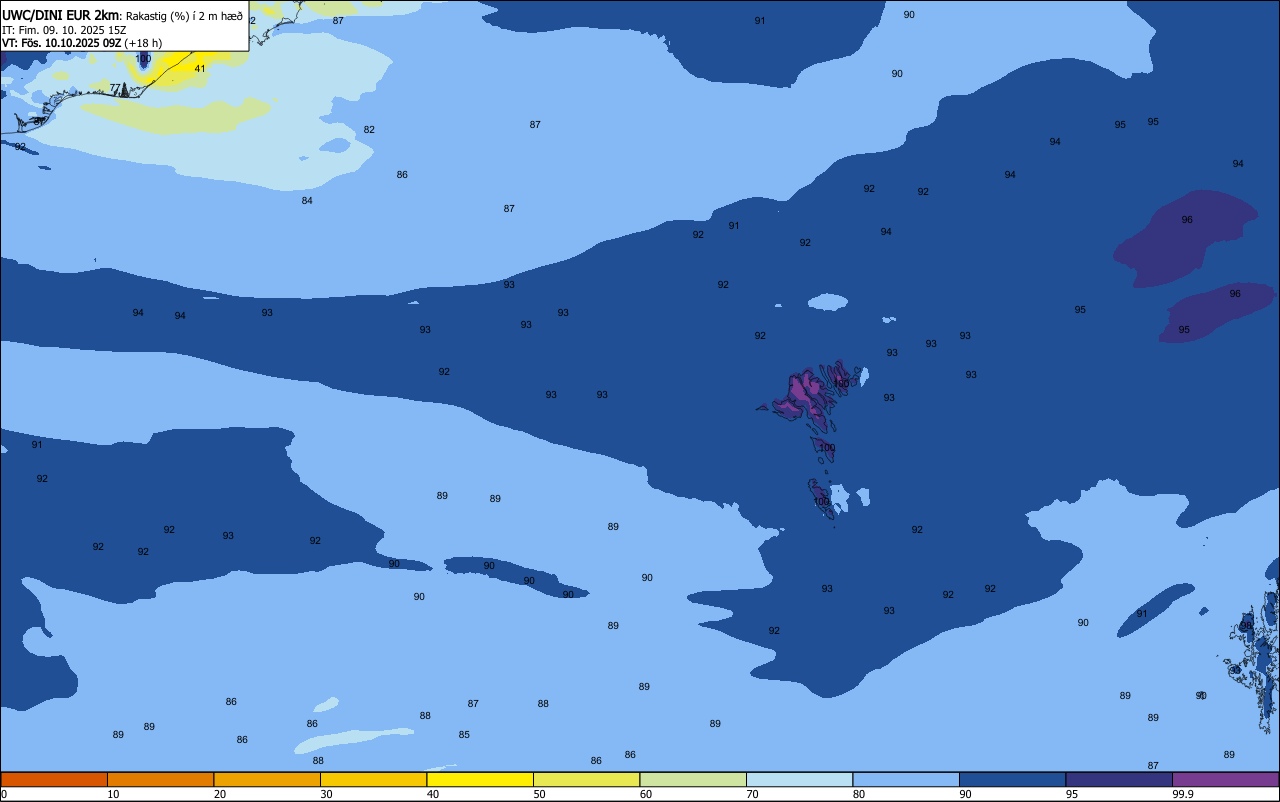Click the 0–10 dark orange legend swatch
Viewport: 1280px width, 802px height.
(54, 779)
